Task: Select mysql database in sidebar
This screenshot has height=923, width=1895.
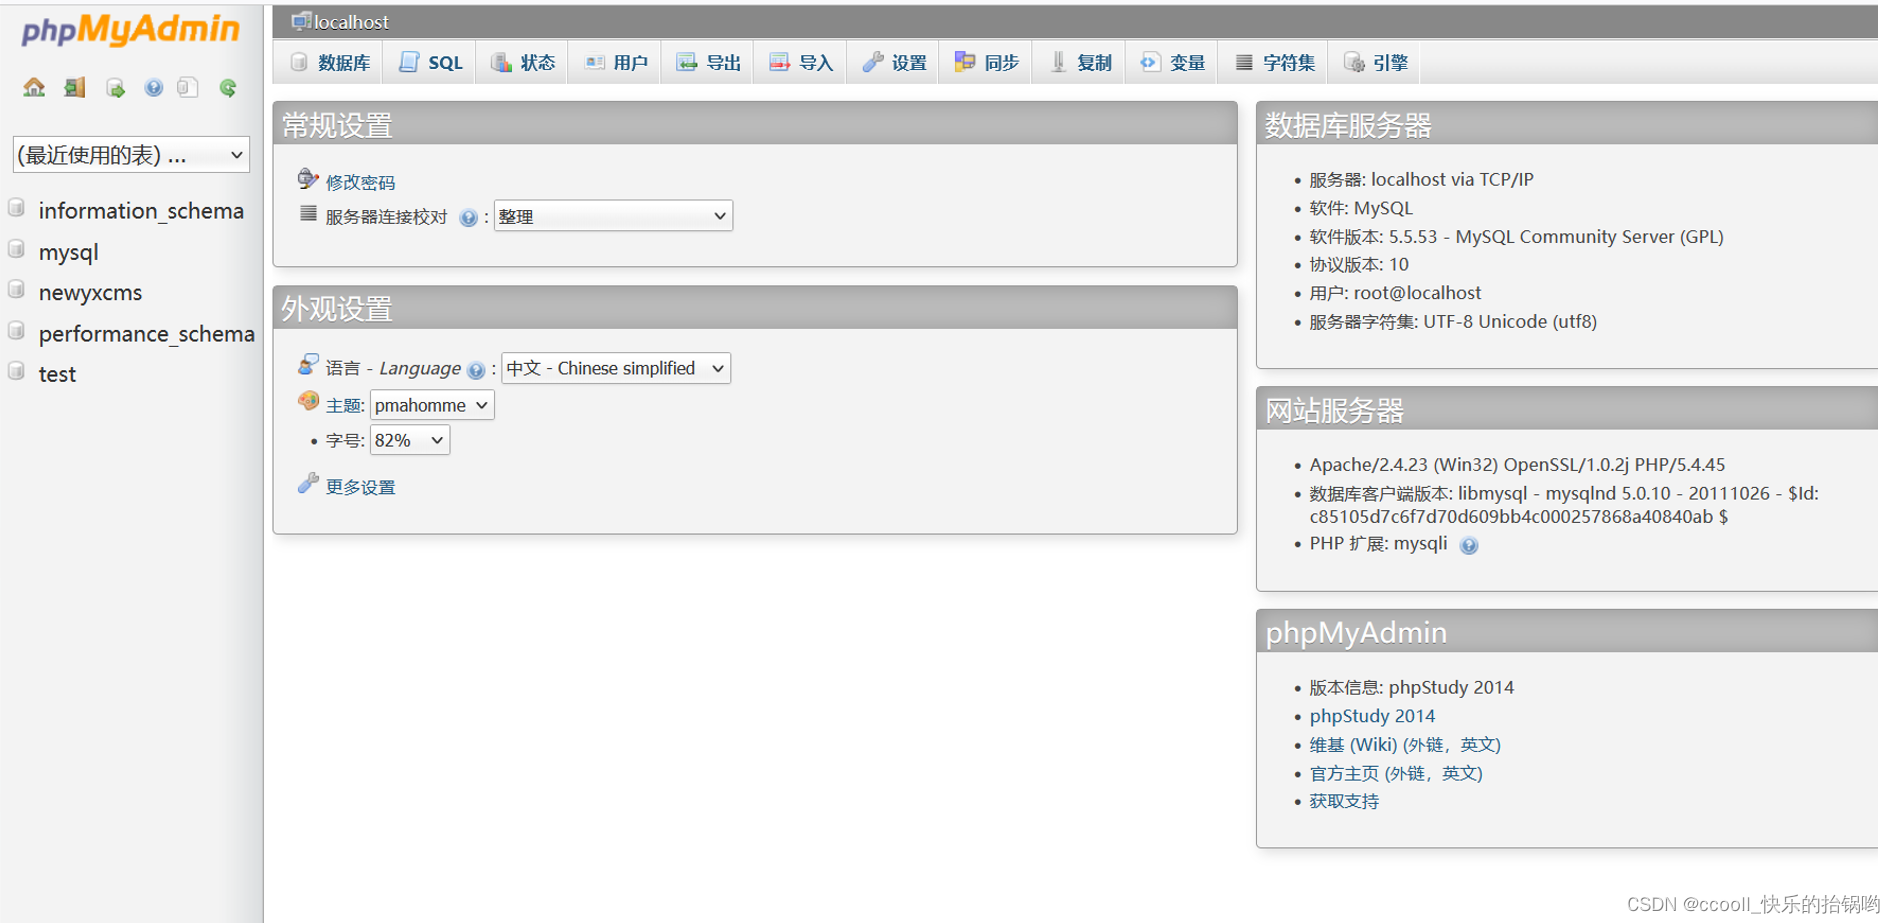Action: 68,252
